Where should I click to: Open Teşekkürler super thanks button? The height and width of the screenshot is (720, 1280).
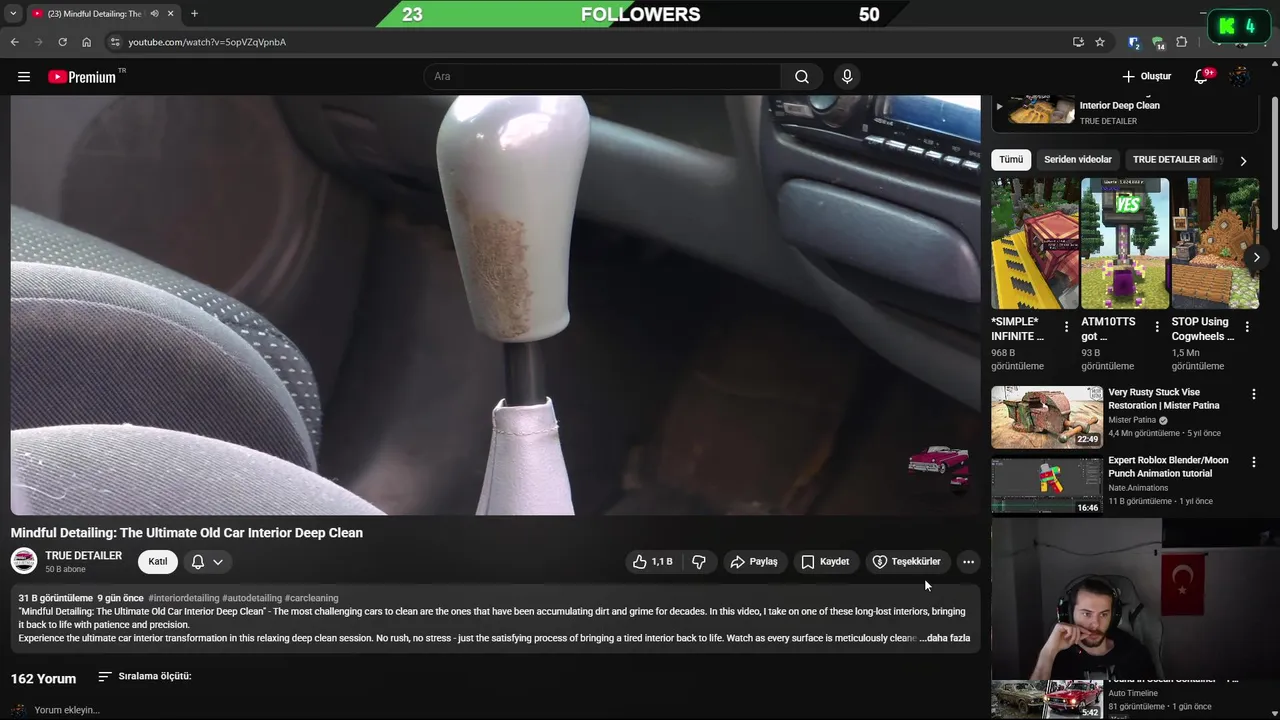tap(907, 562)
